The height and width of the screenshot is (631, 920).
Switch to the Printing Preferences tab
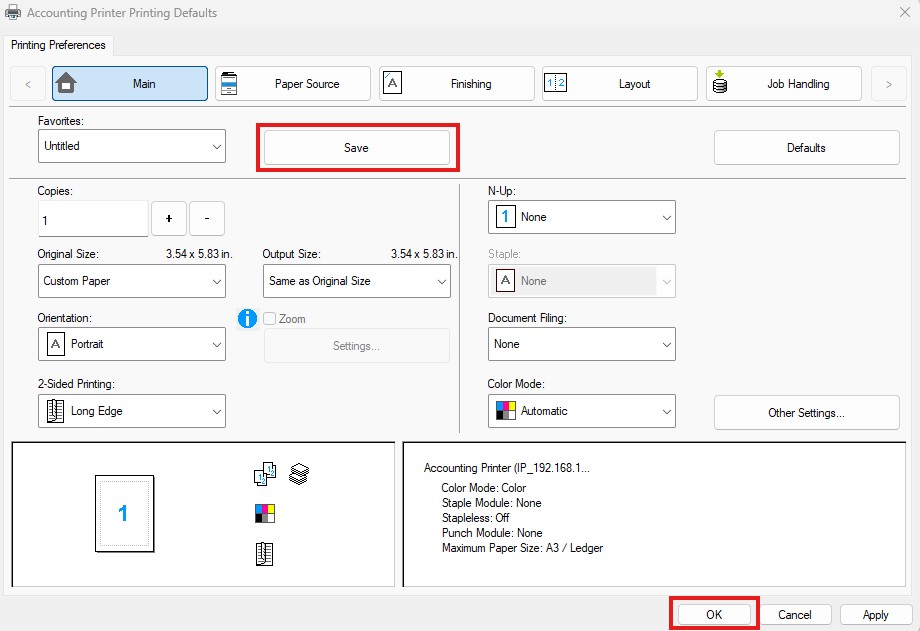click(x=59, y=45)
